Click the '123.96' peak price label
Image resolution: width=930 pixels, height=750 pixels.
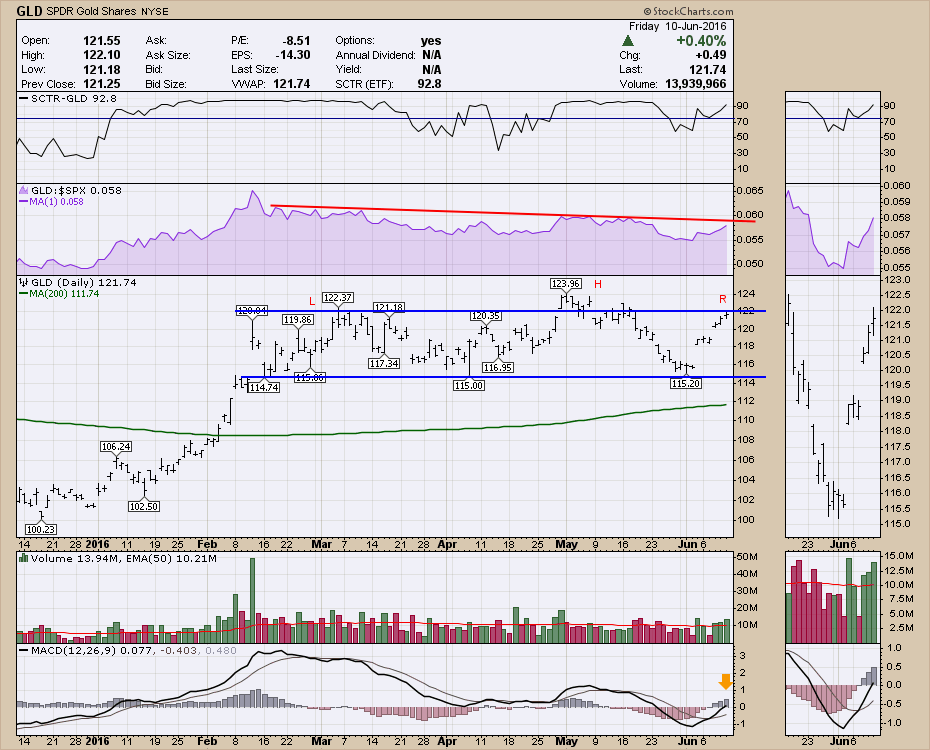coord(565,283)
